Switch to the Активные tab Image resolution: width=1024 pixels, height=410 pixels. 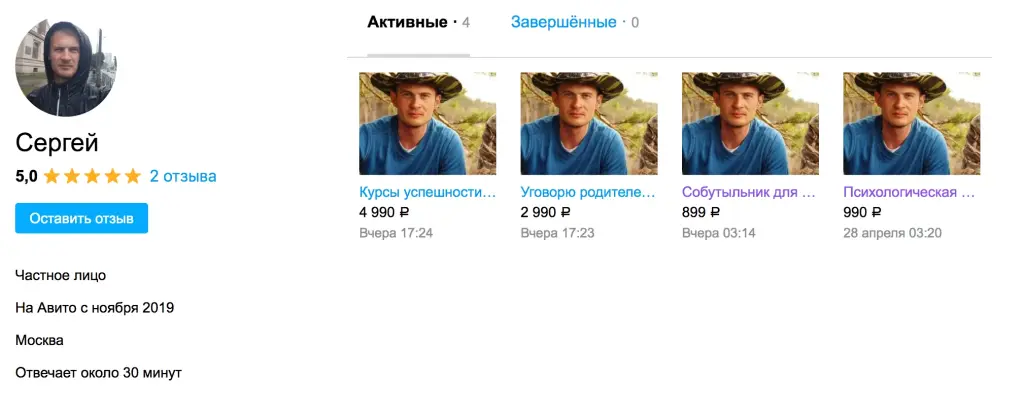407,22
